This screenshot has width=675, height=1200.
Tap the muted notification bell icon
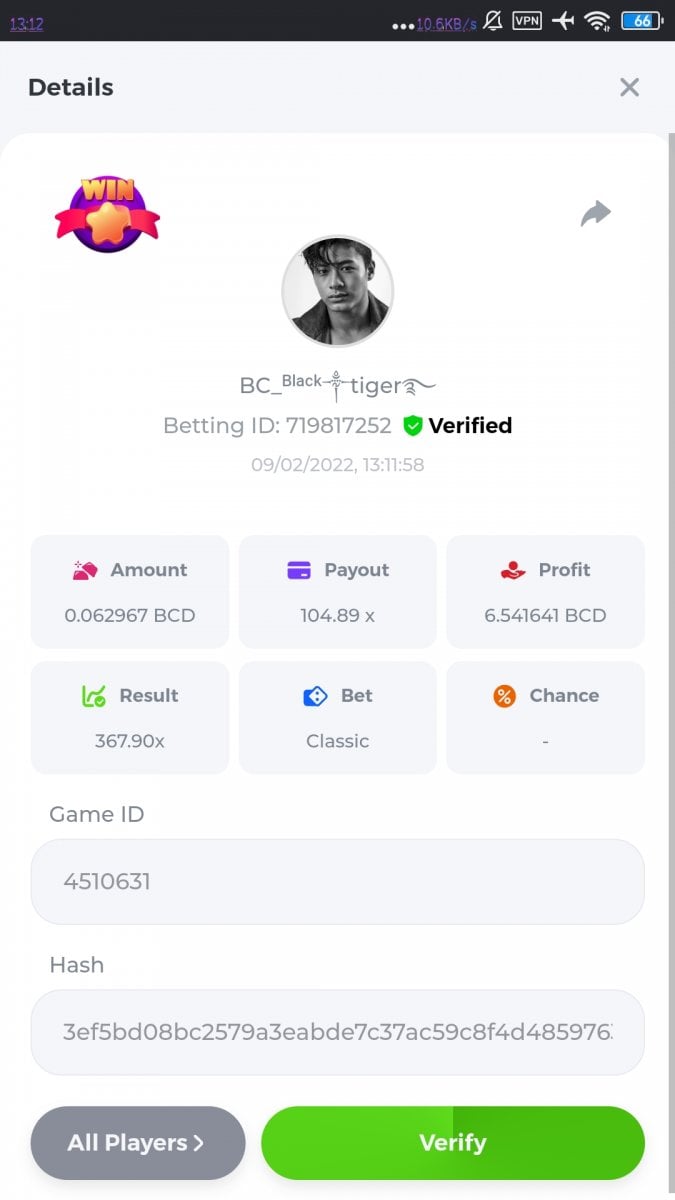click(493, 21)
